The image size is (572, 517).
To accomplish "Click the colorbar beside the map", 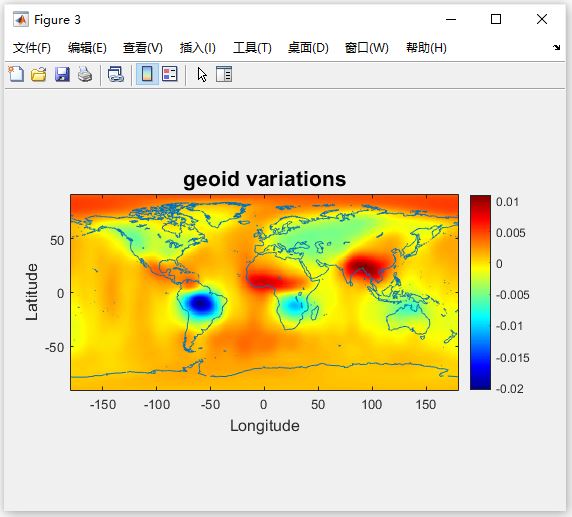I will click(x=480, y=292).
